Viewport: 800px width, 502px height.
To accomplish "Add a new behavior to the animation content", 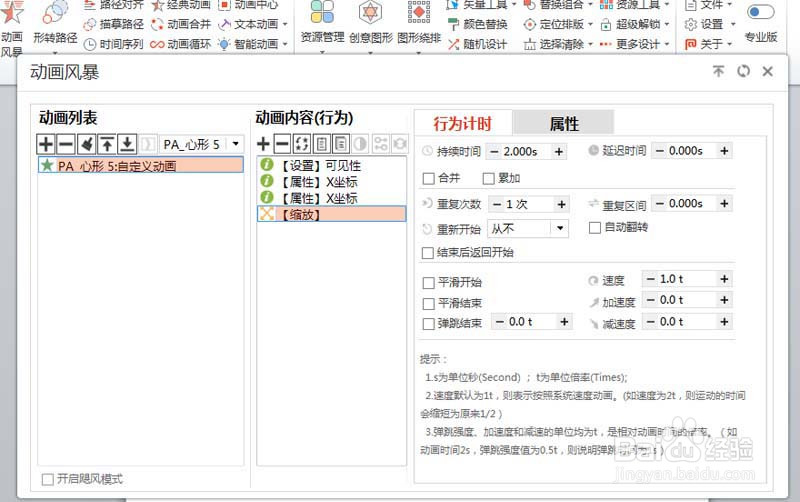I will point(263,144).
